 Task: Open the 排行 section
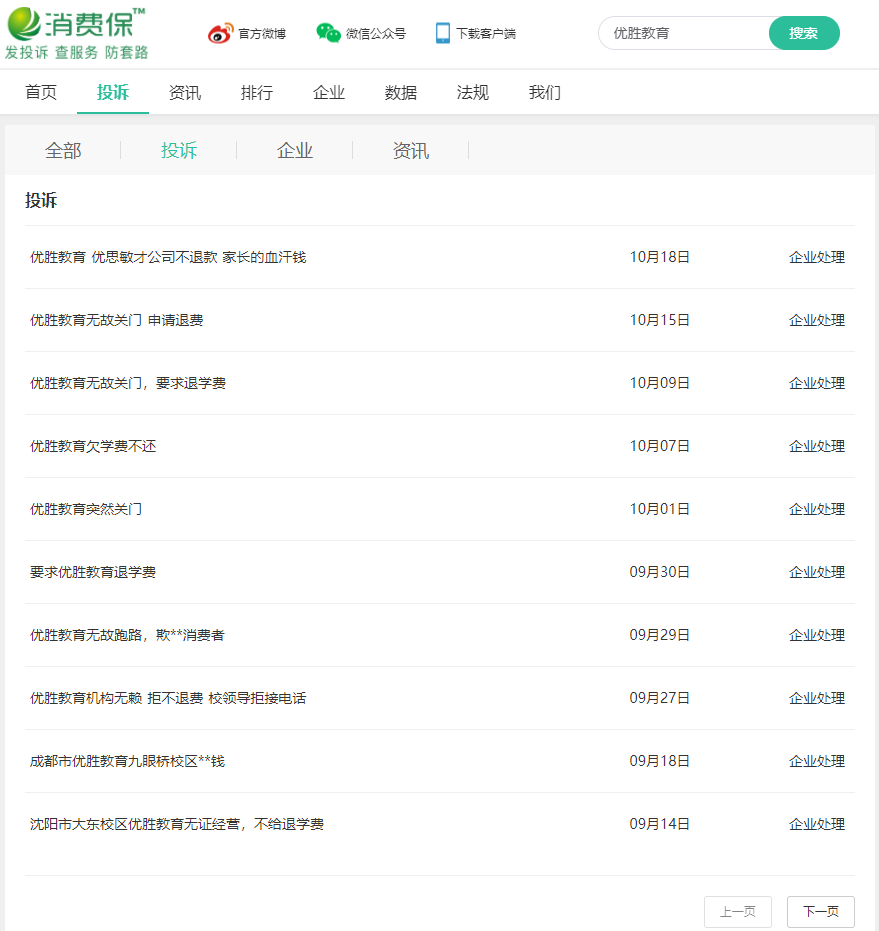[x=257, y=92]
